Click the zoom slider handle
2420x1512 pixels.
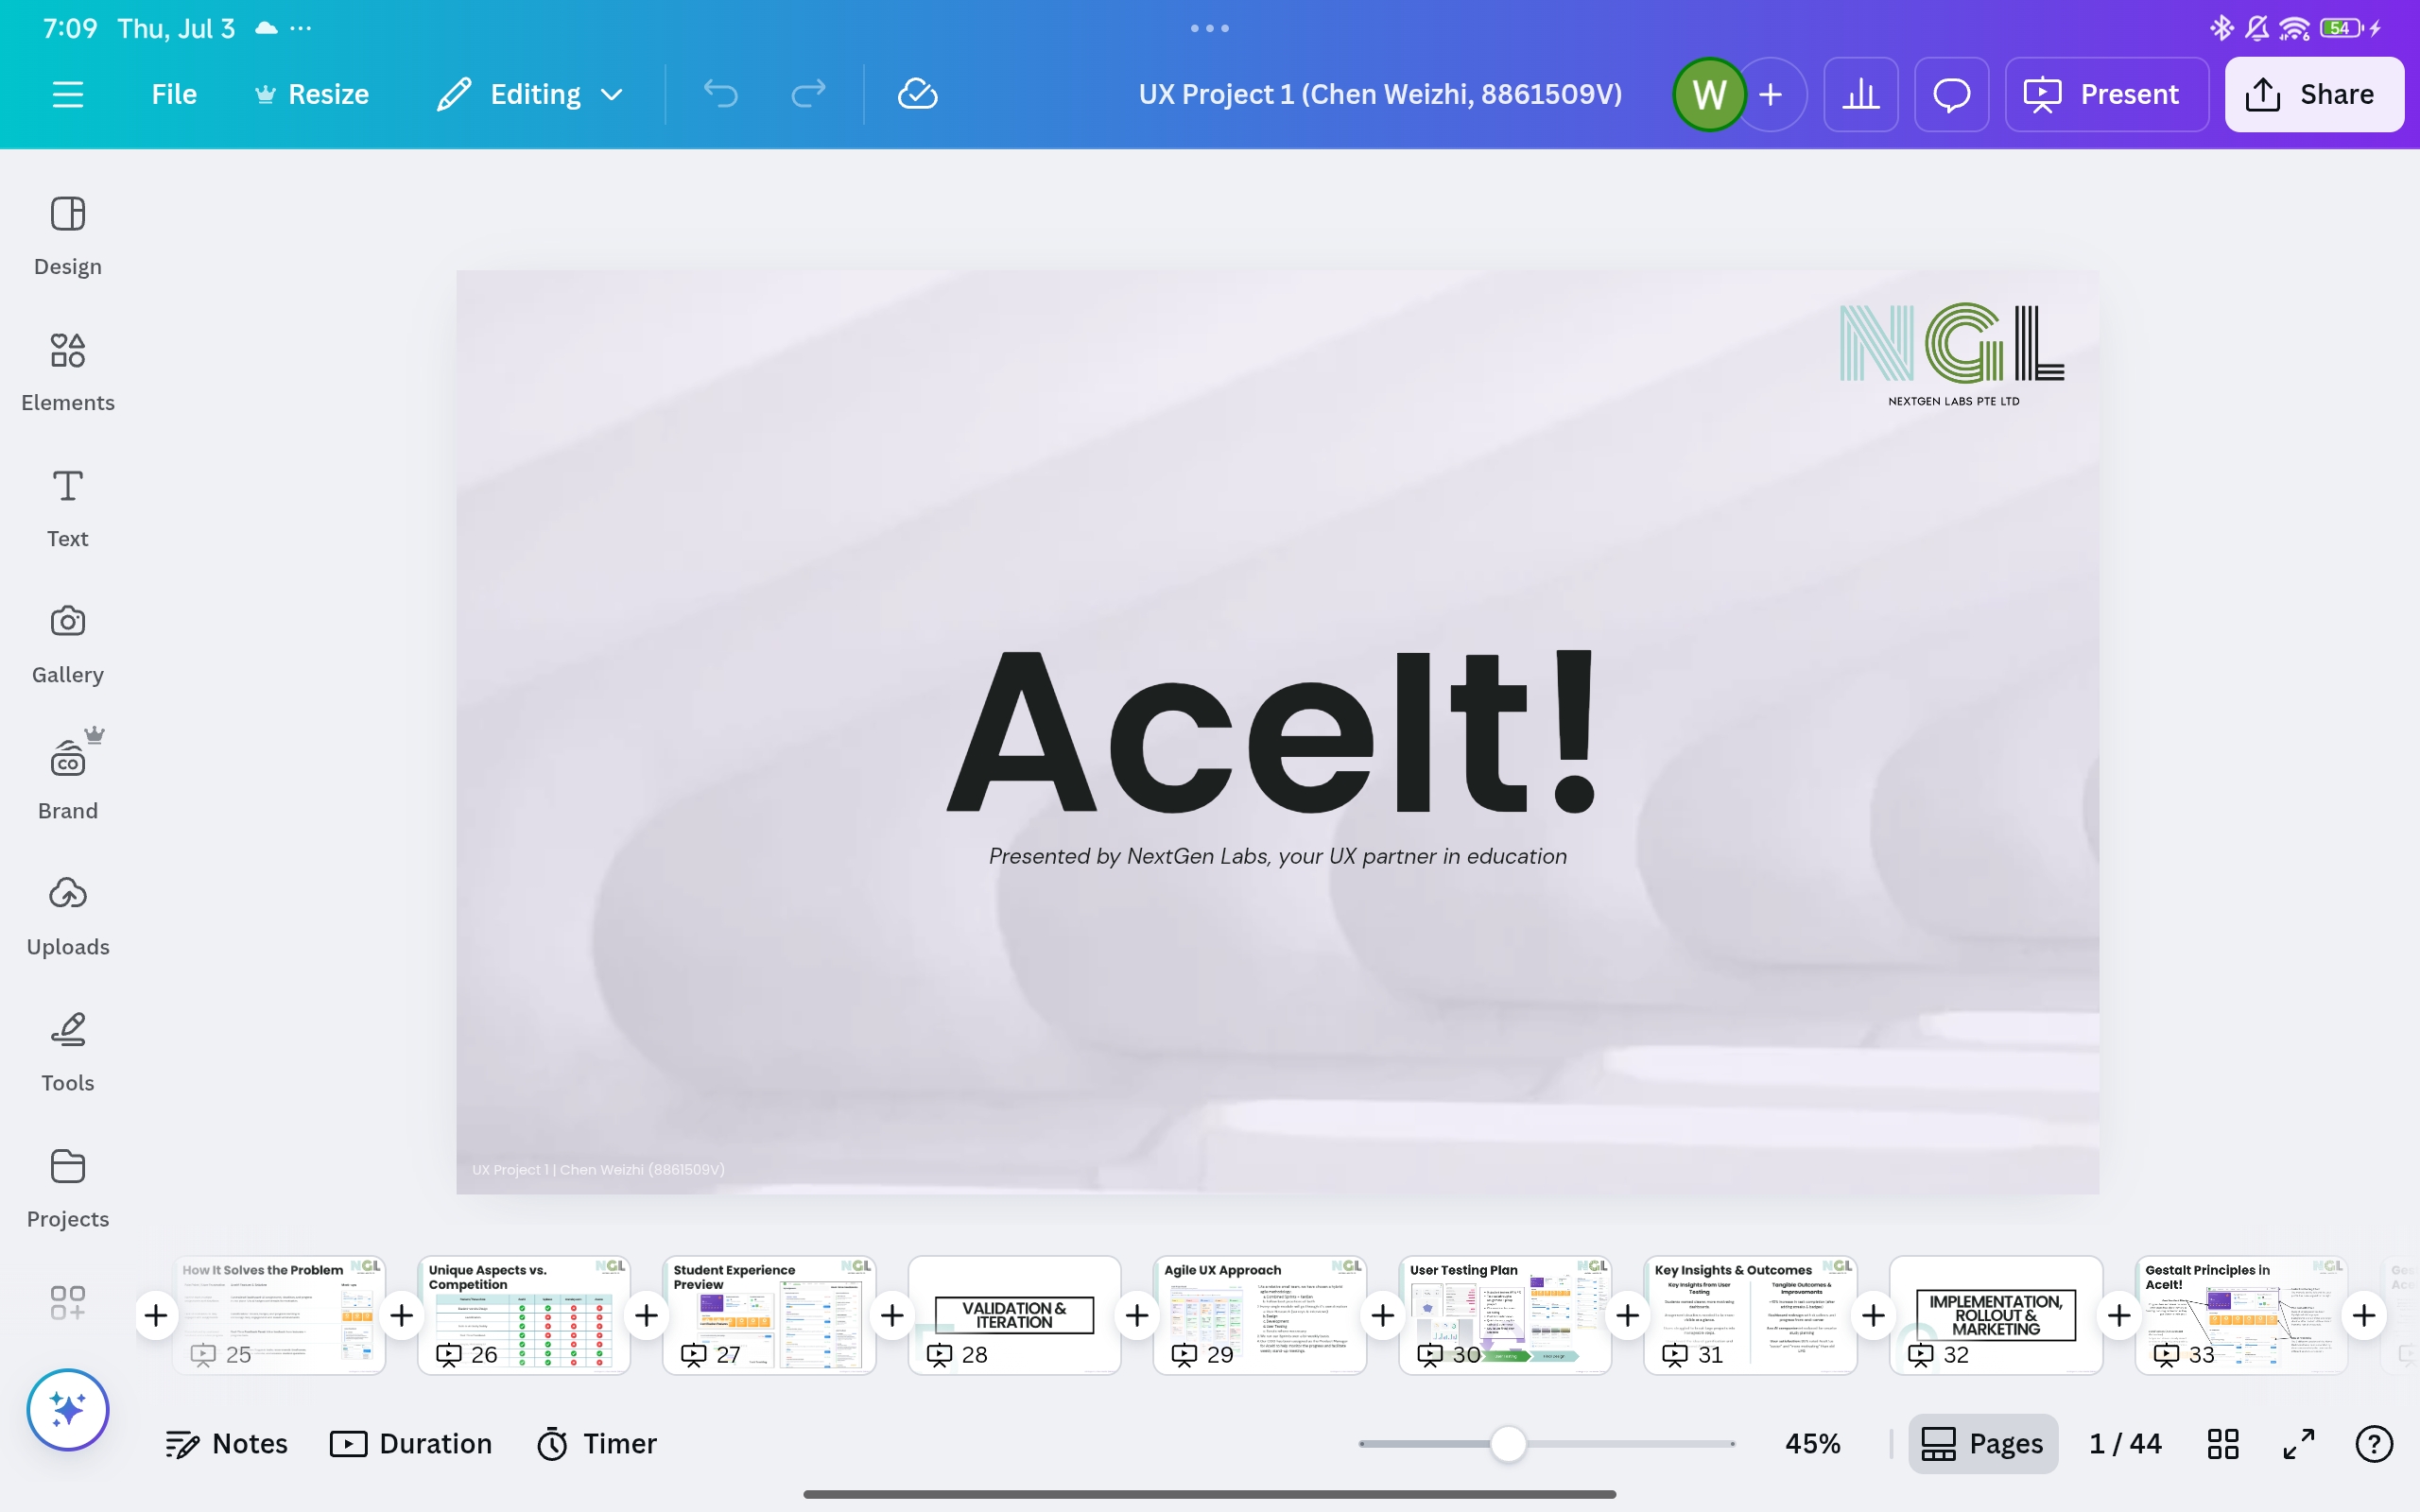[x=1507, y=1443]
